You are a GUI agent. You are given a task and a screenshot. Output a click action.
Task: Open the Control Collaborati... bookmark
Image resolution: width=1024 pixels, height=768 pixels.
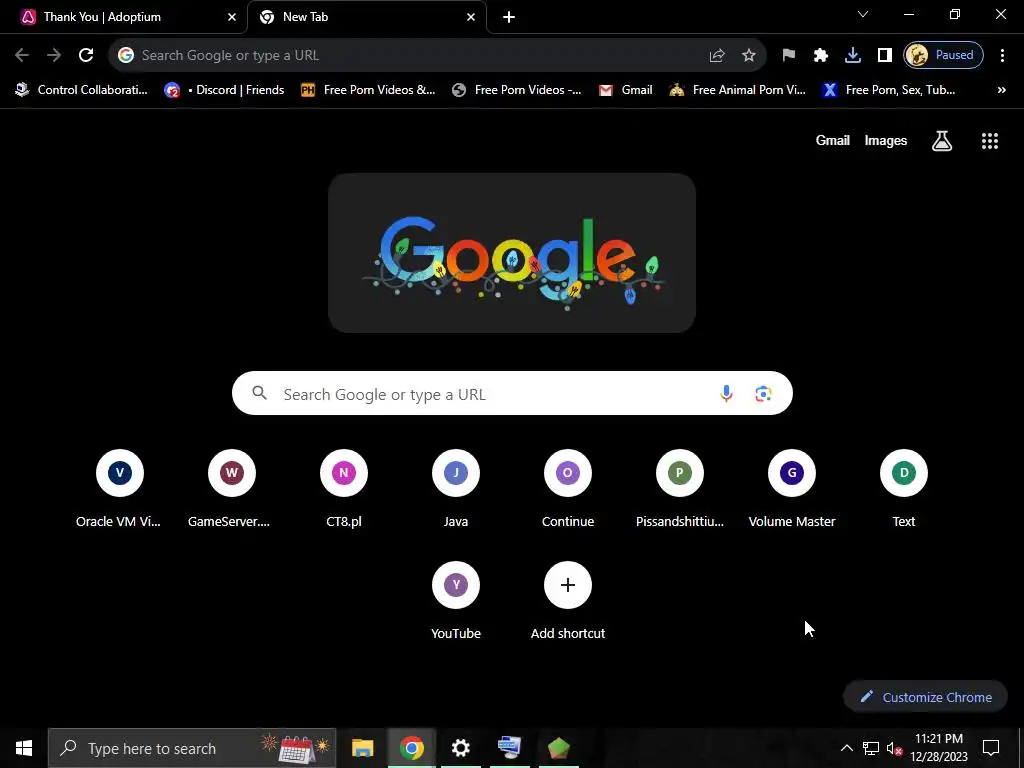point(82,90)
